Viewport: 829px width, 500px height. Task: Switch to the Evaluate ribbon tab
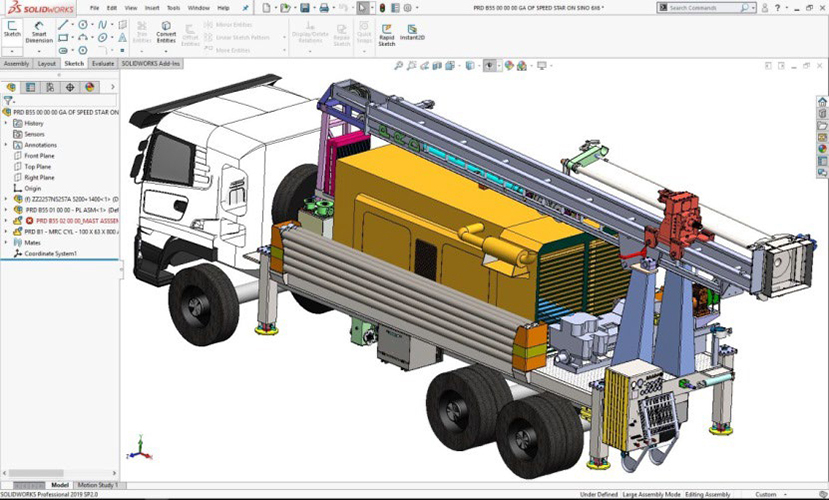pyautogui.click(x=103, y=63)
